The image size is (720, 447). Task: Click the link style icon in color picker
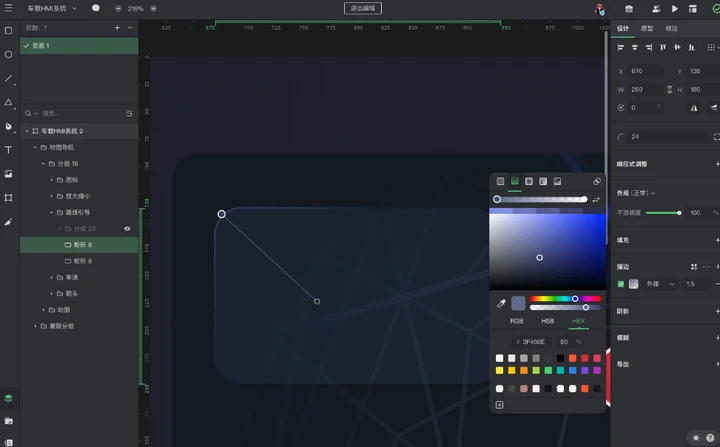597,181
